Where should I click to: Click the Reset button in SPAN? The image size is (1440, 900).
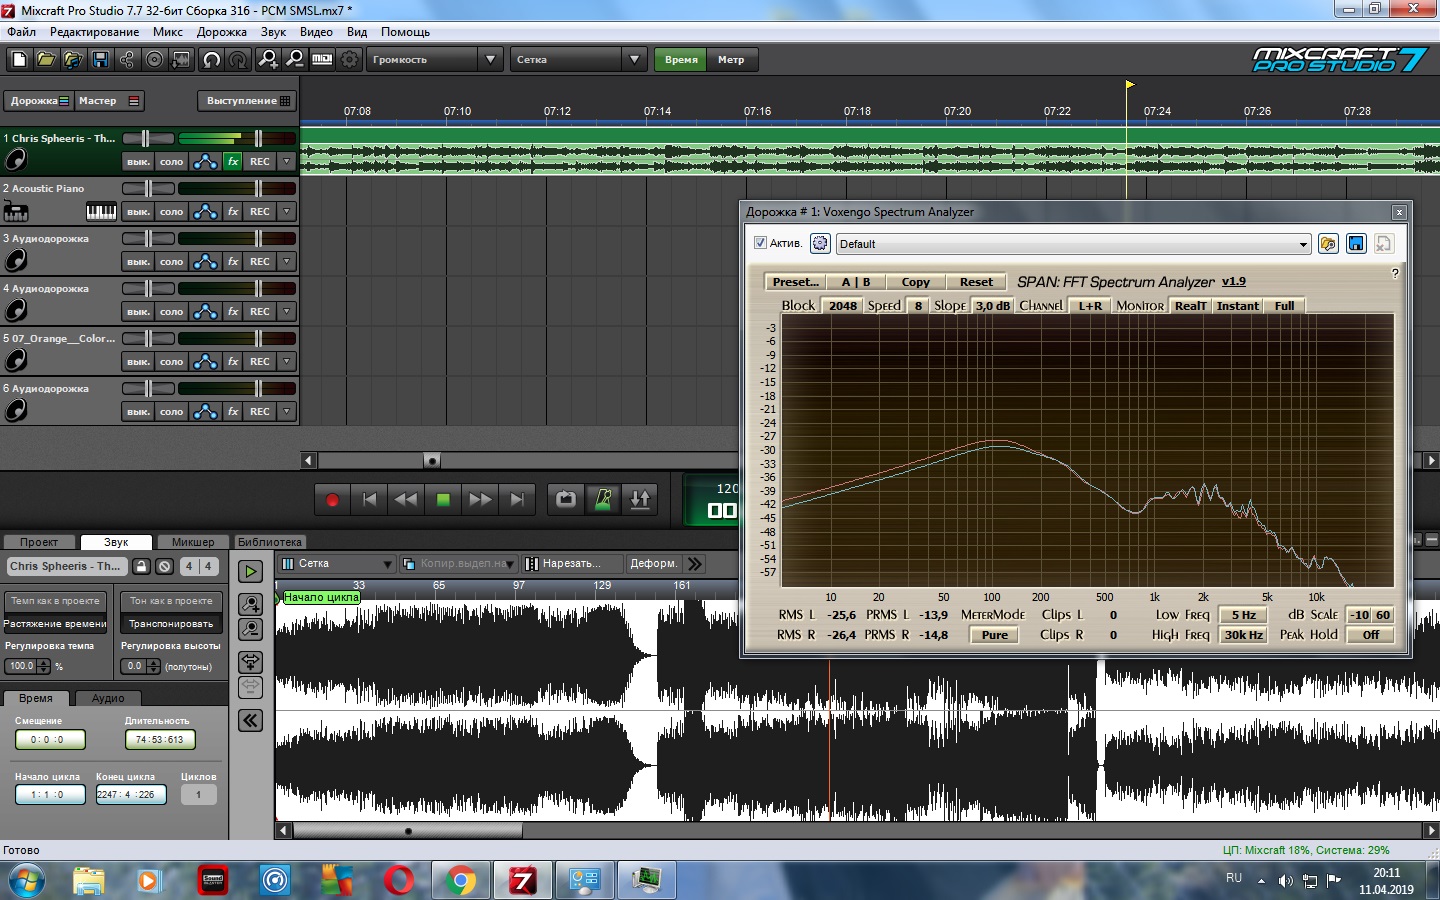pos(976,282)
